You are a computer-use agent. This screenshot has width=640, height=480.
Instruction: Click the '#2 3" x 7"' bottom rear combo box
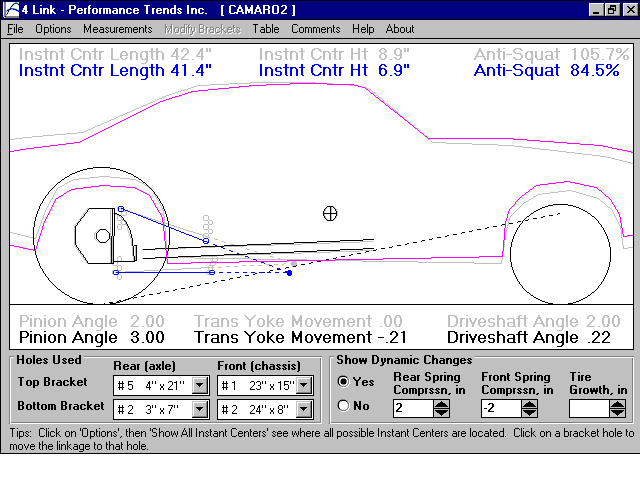161,409
